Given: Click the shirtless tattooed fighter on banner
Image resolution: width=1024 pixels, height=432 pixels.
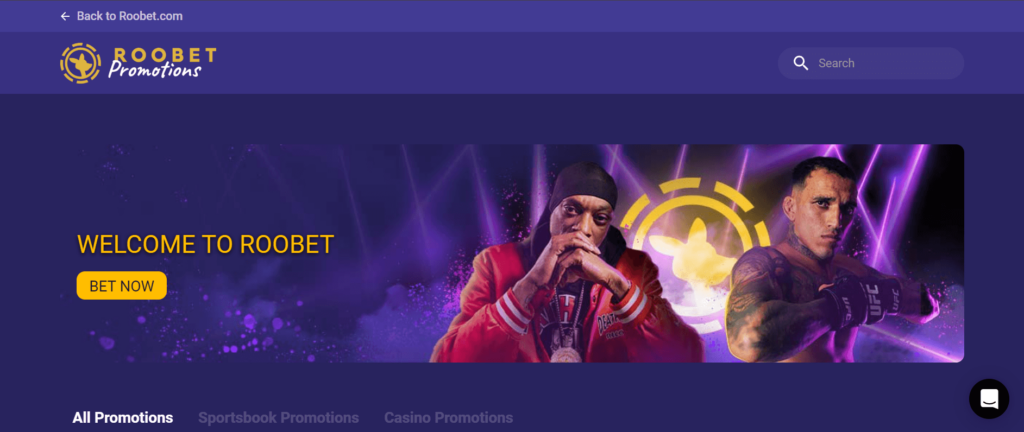Looking at the screenshot, I should [833, 261].
